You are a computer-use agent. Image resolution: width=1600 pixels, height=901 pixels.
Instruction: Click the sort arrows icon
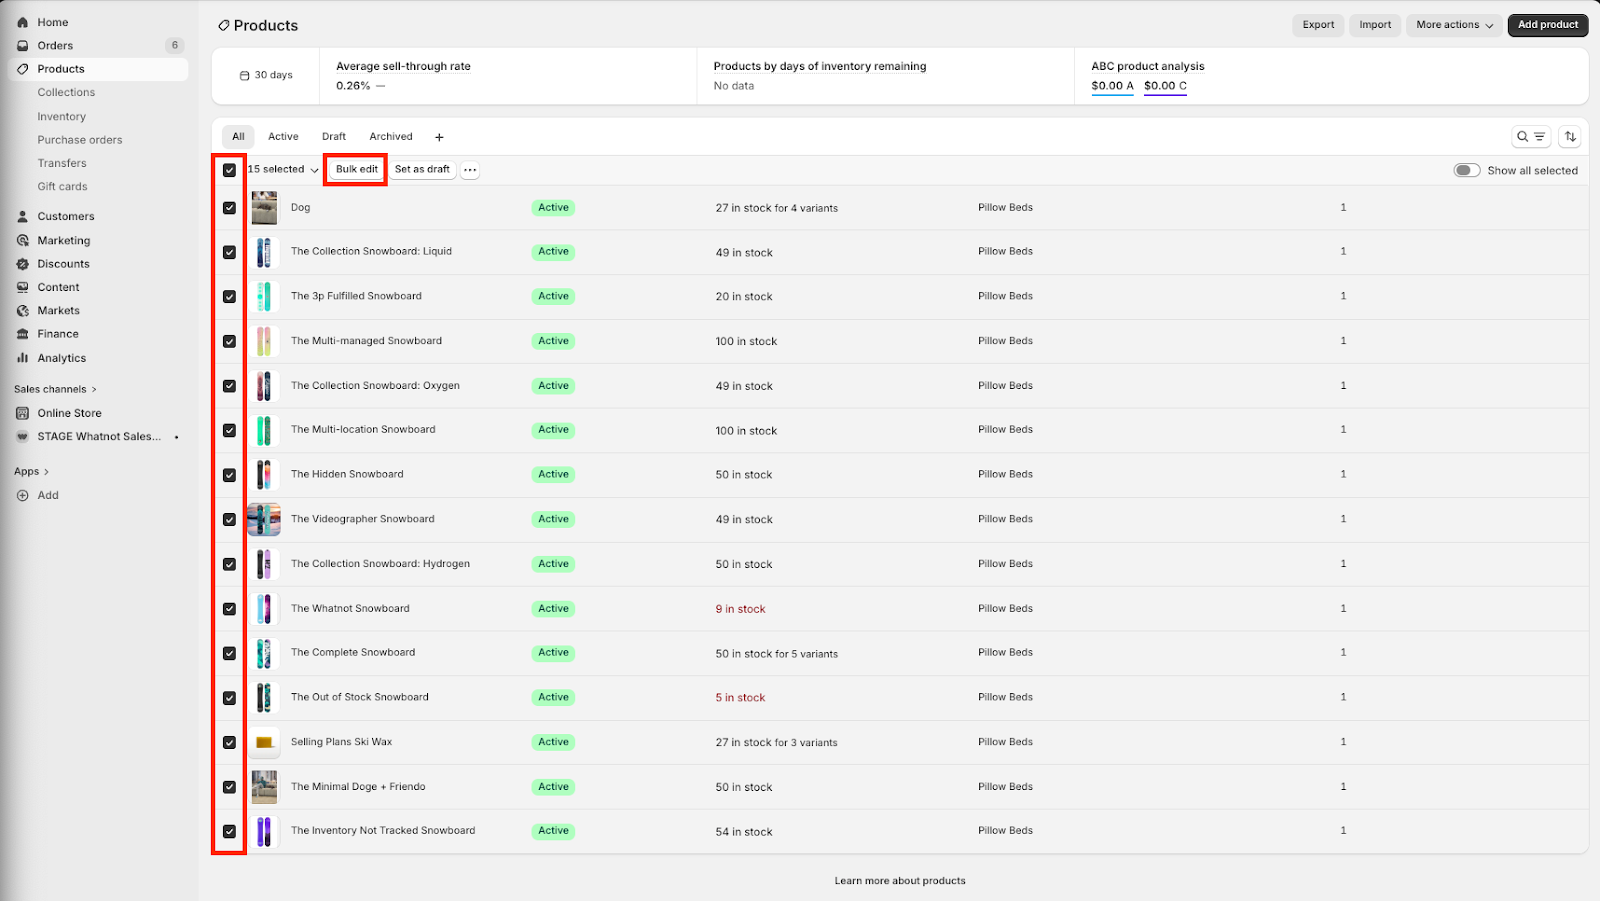(1570, 137)
